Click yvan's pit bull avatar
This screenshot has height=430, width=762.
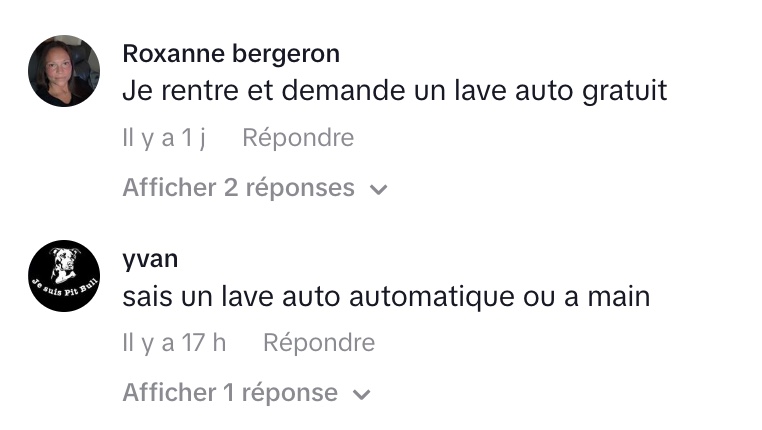tap(64, 276)
